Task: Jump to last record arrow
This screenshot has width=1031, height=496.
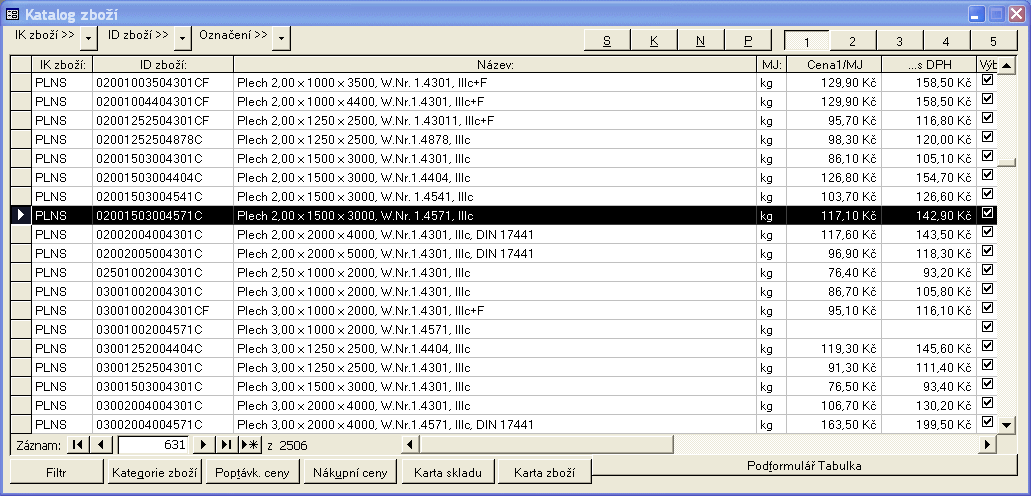Action: 227,444
